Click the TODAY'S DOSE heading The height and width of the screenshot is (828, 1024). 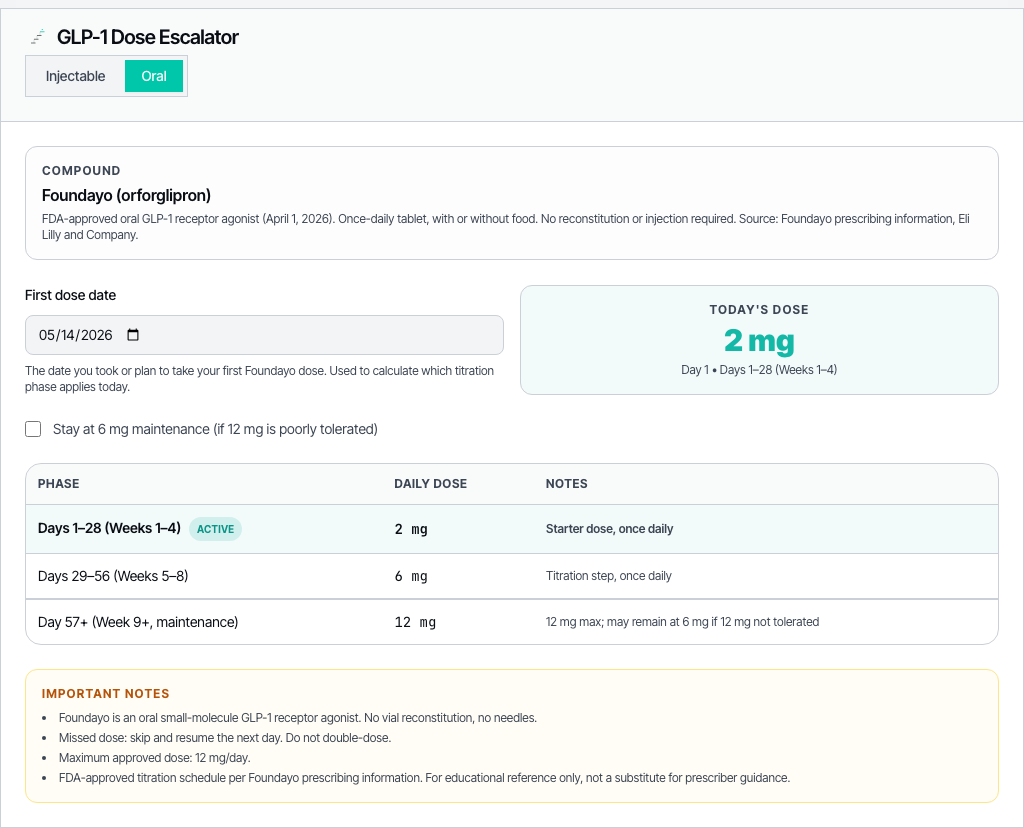(x=759, y=310)
